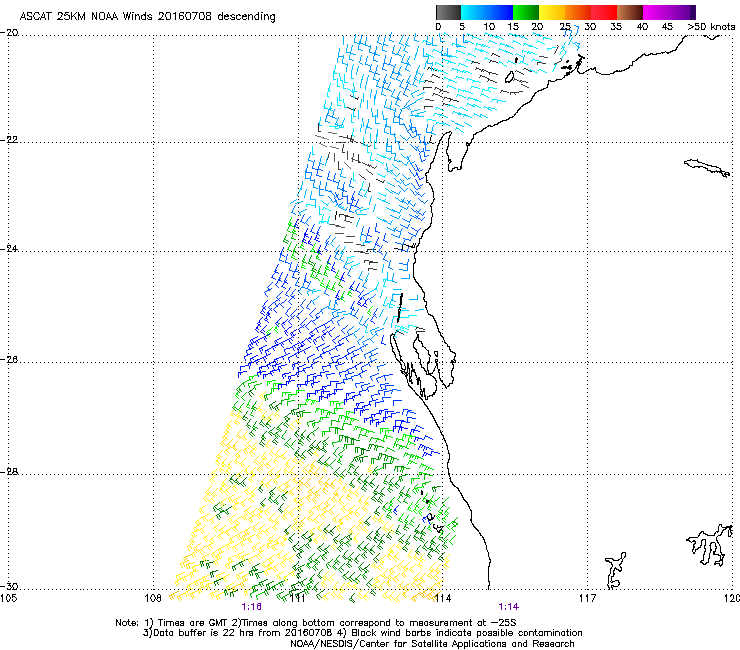
Task: Click the purple '1:14' swath time label
Action: click(508, 607)
